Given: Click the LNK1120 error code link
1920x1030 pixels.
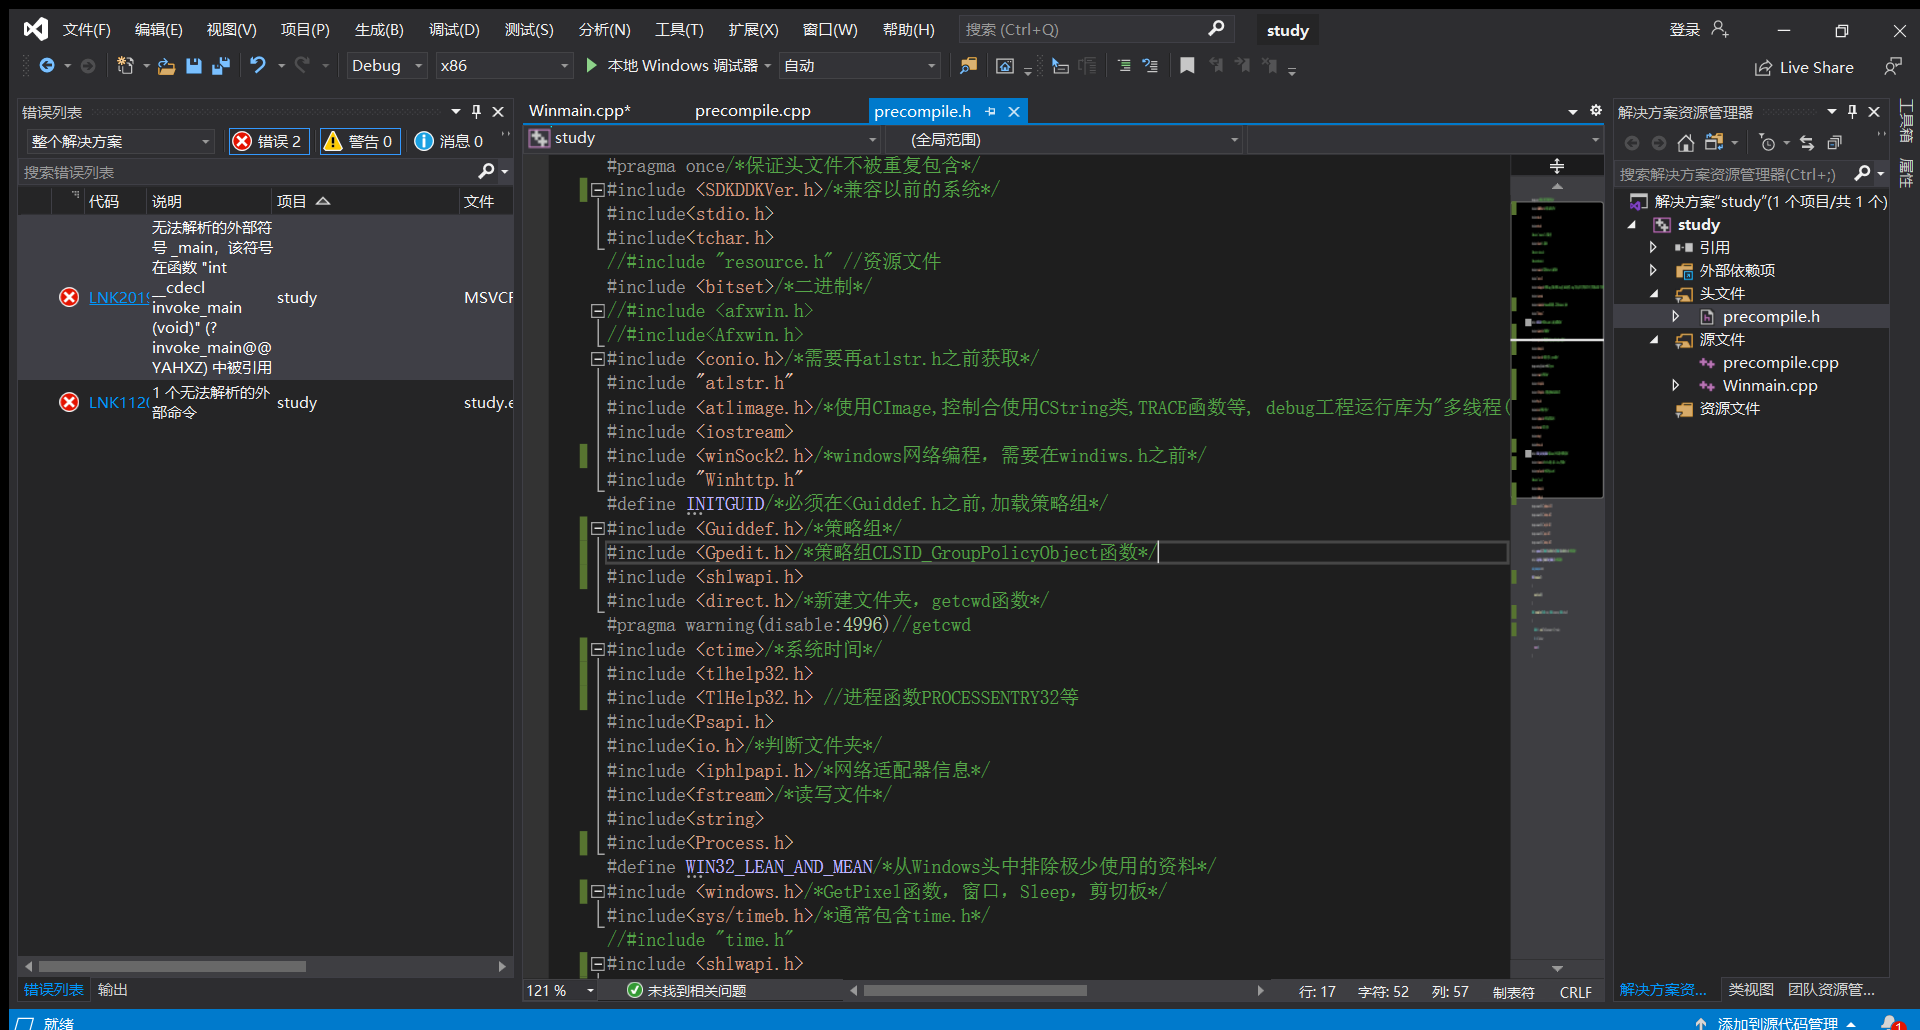Looking at the screenshot, I should point(118,402).
